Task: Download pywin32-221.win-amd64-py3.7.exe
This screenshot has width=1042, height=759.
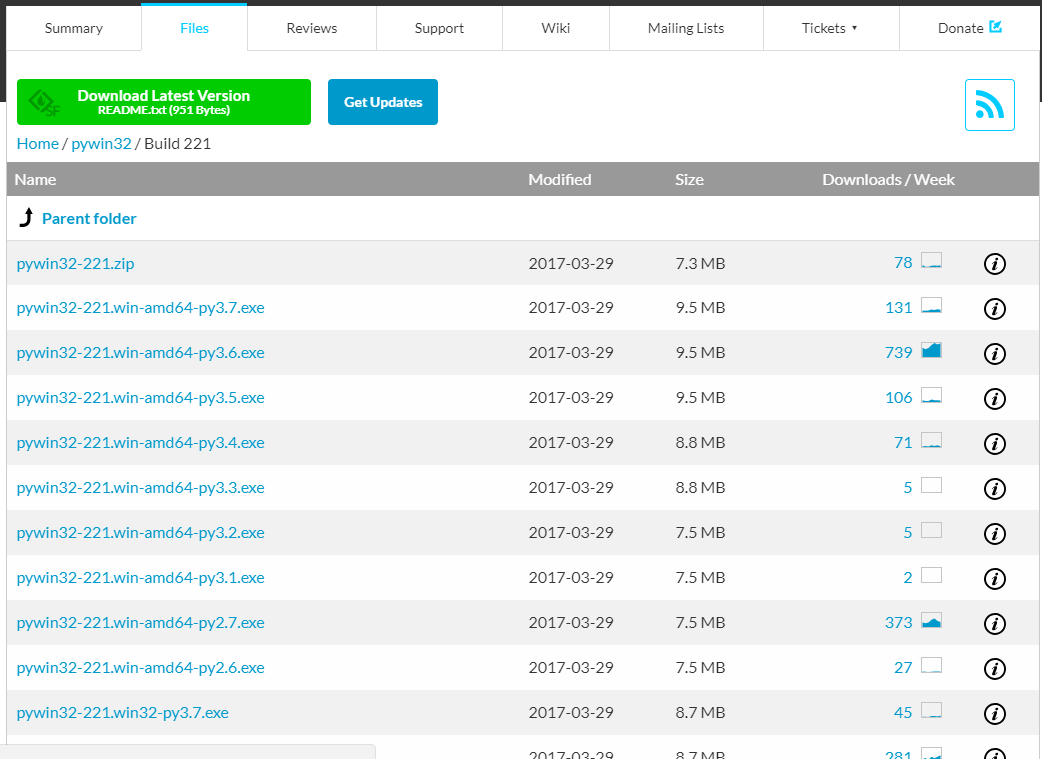Action: (140, 308)
